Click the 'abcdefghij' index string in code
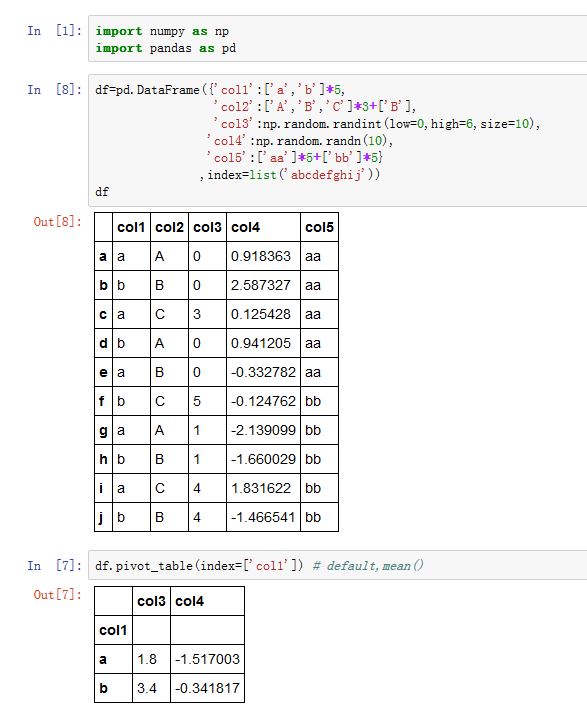 click(328, 174)
